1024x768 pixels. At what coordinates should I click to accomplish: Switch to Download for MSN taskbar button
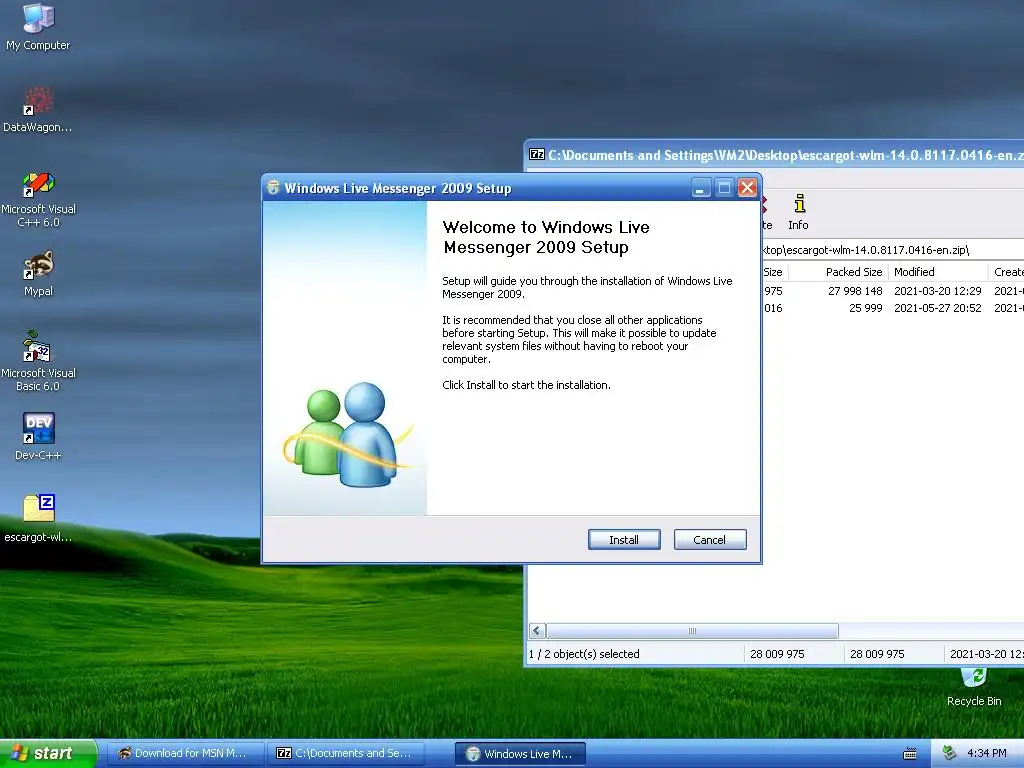tap(185, 753)
